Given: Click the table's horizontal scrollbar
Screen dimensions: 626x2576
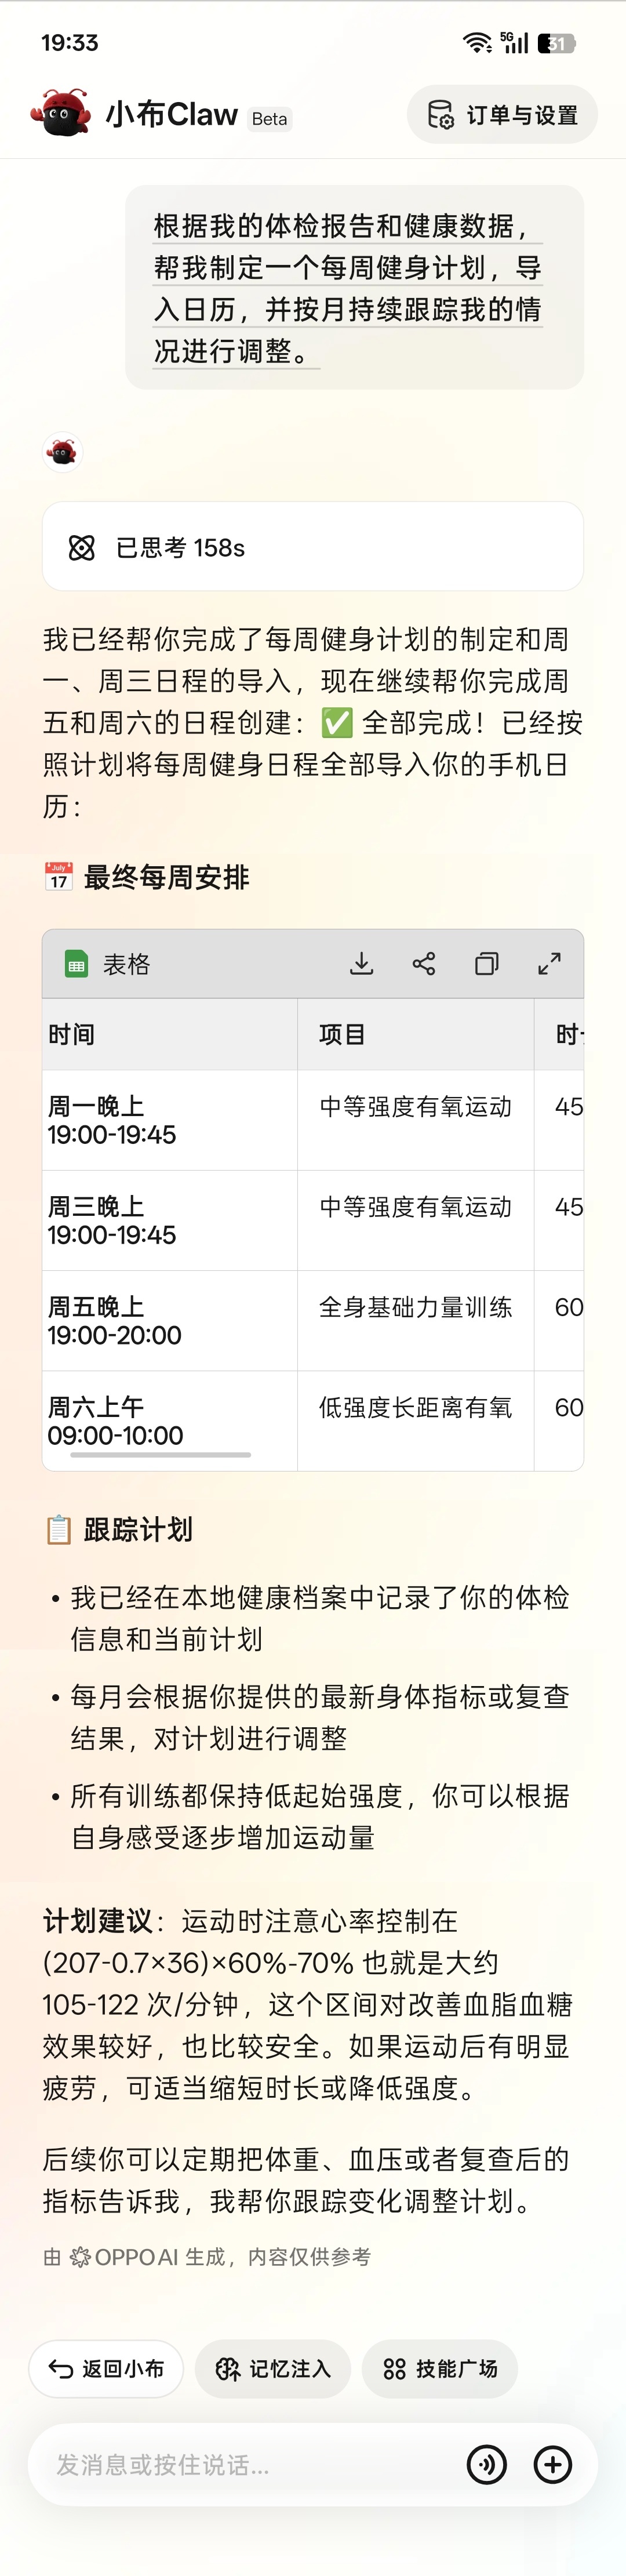Looking at the screenshot, I should coord(160,1455).
